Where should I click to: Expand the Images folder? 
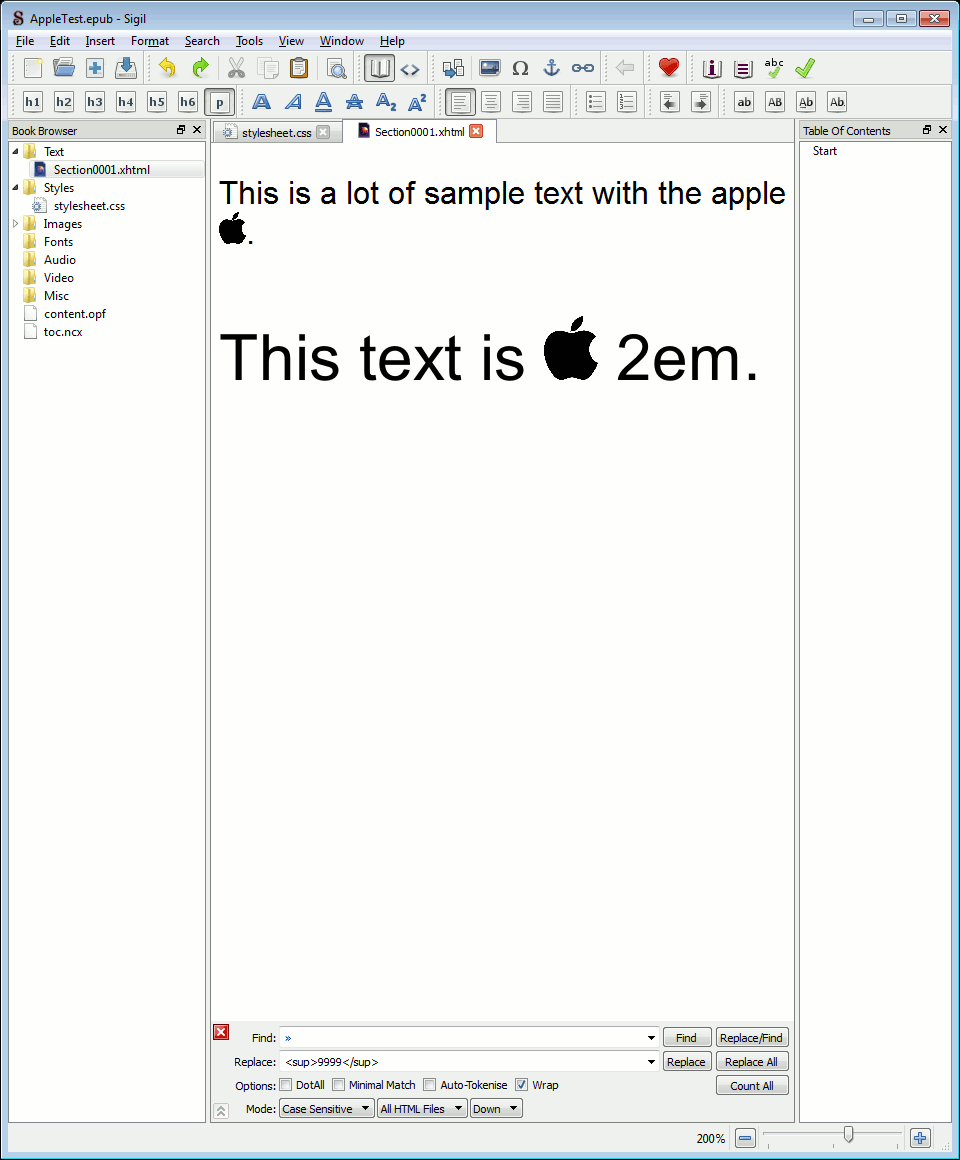click(16, 223)
